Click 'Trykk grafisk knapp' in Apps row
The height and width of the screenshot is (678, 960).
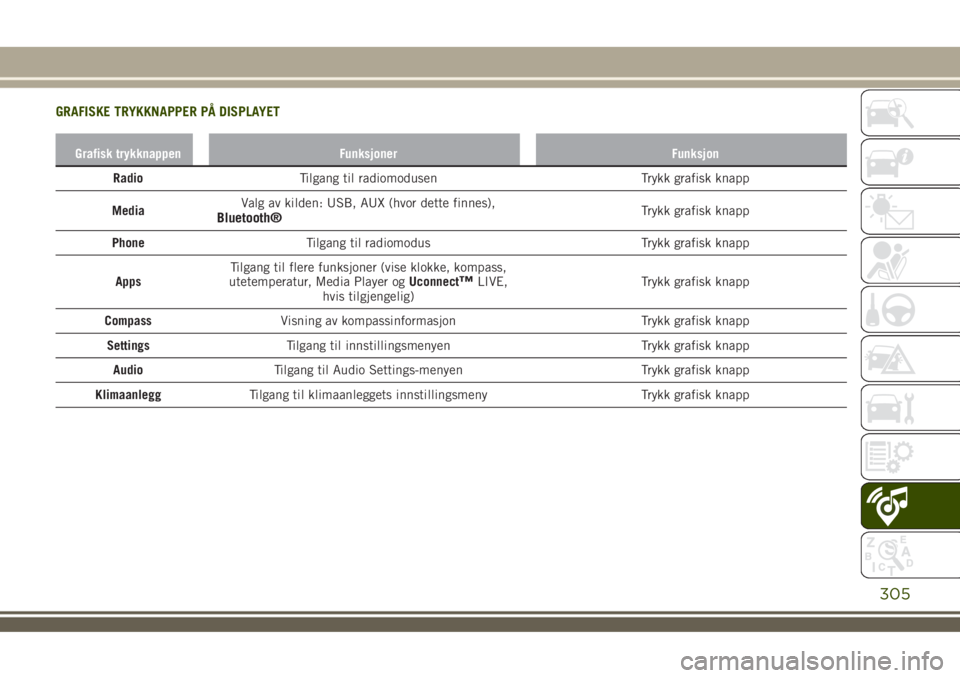pyautogui.click(x=695, y=282)
